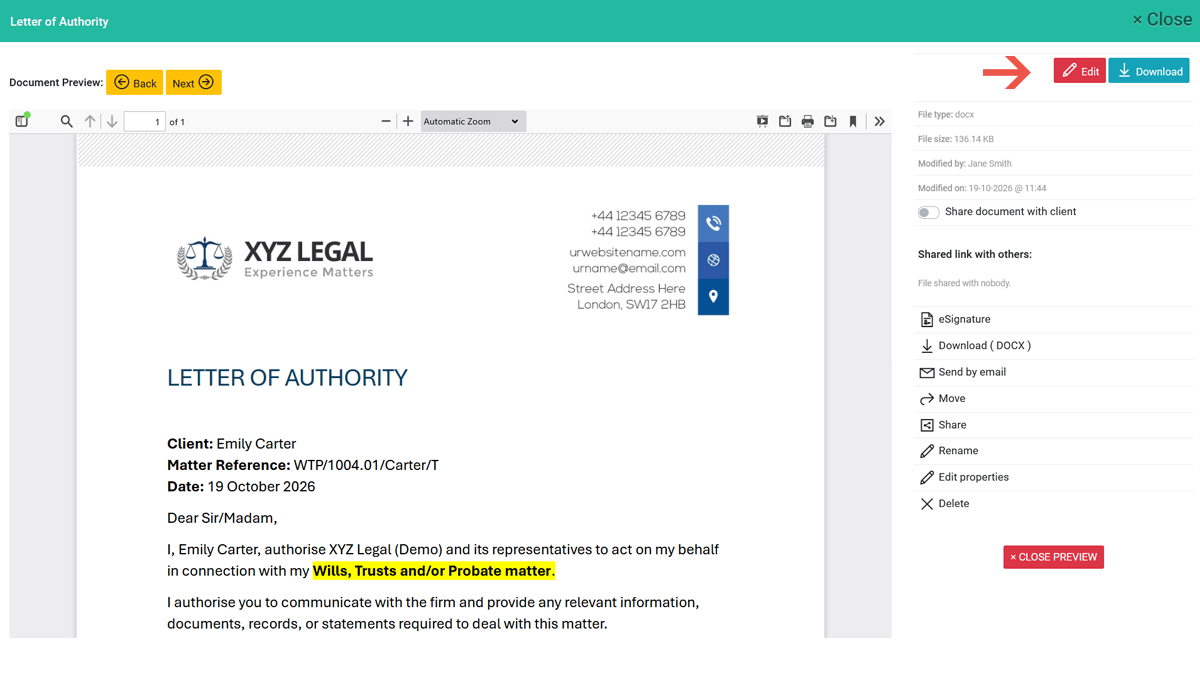Print the document with printer icon

coord(808,121)
